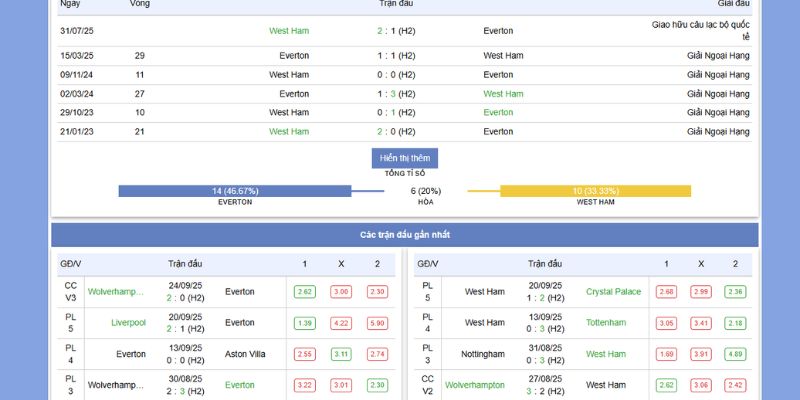Screen dimensions: 800x400
Task: Click odds 2.30 in the 24/09/25 row
Action: point(378,292)
